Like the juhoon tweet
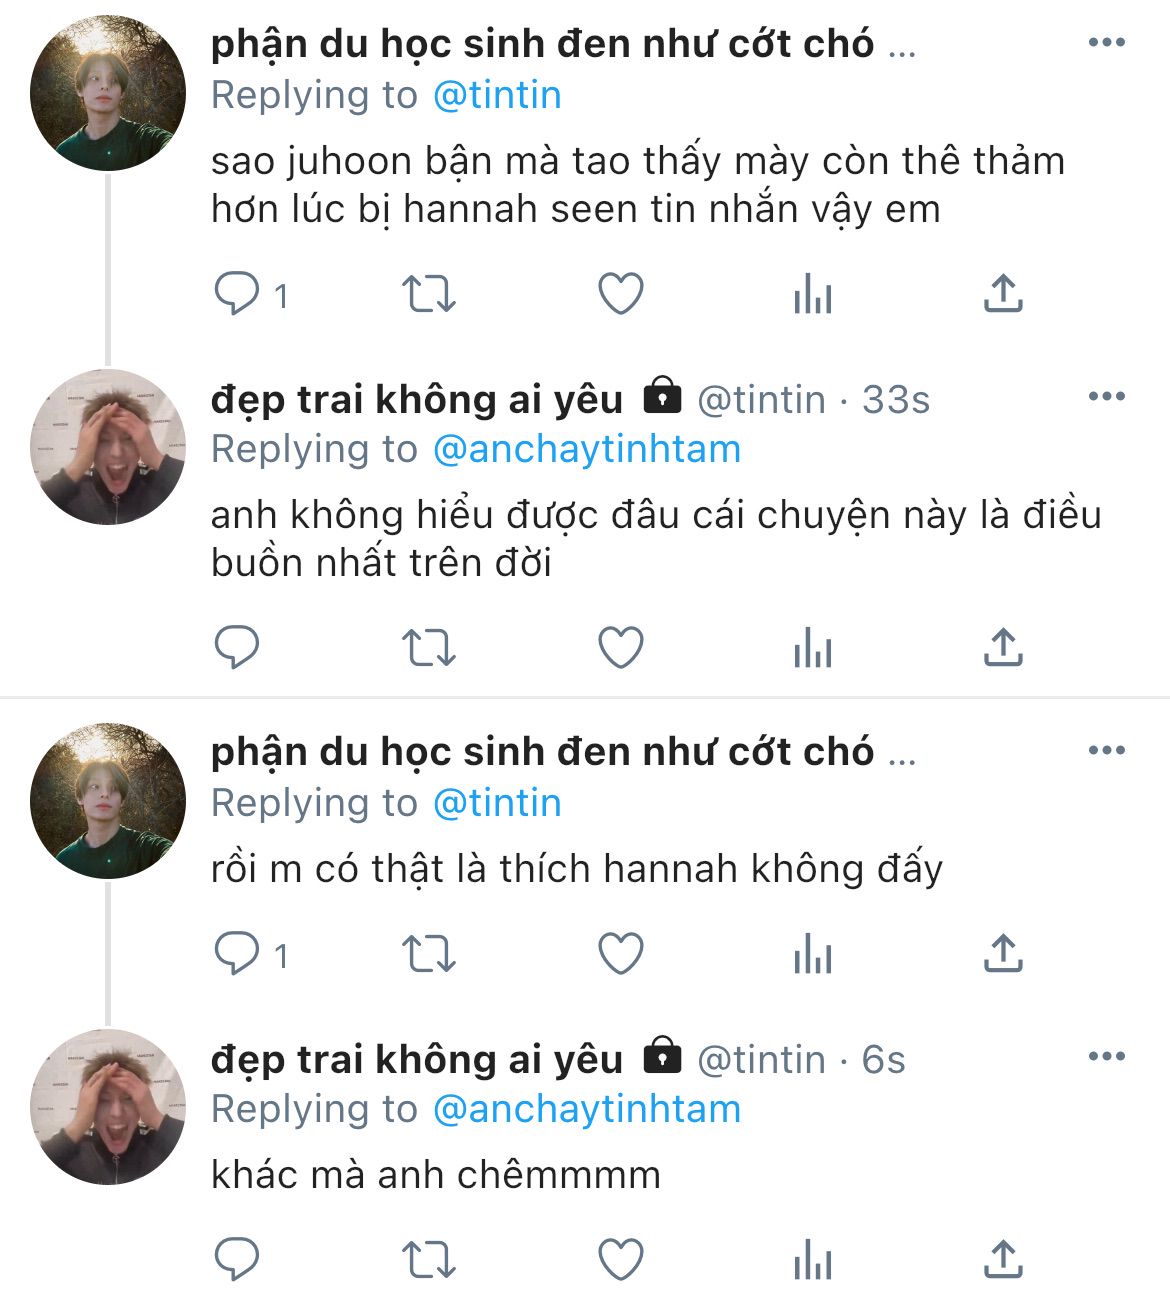This screenshot has height=1305, width=1170. point(620,294)
